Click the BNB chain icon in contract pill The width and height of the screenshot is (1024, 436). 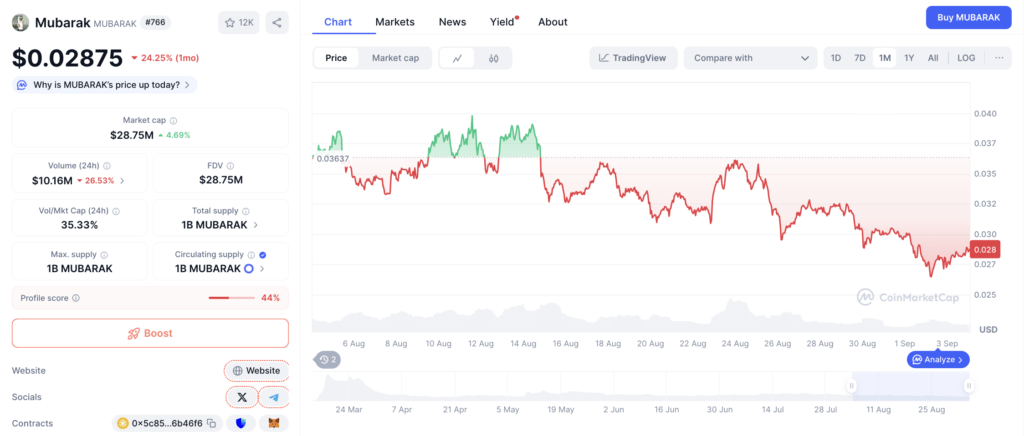coord(122,424)
